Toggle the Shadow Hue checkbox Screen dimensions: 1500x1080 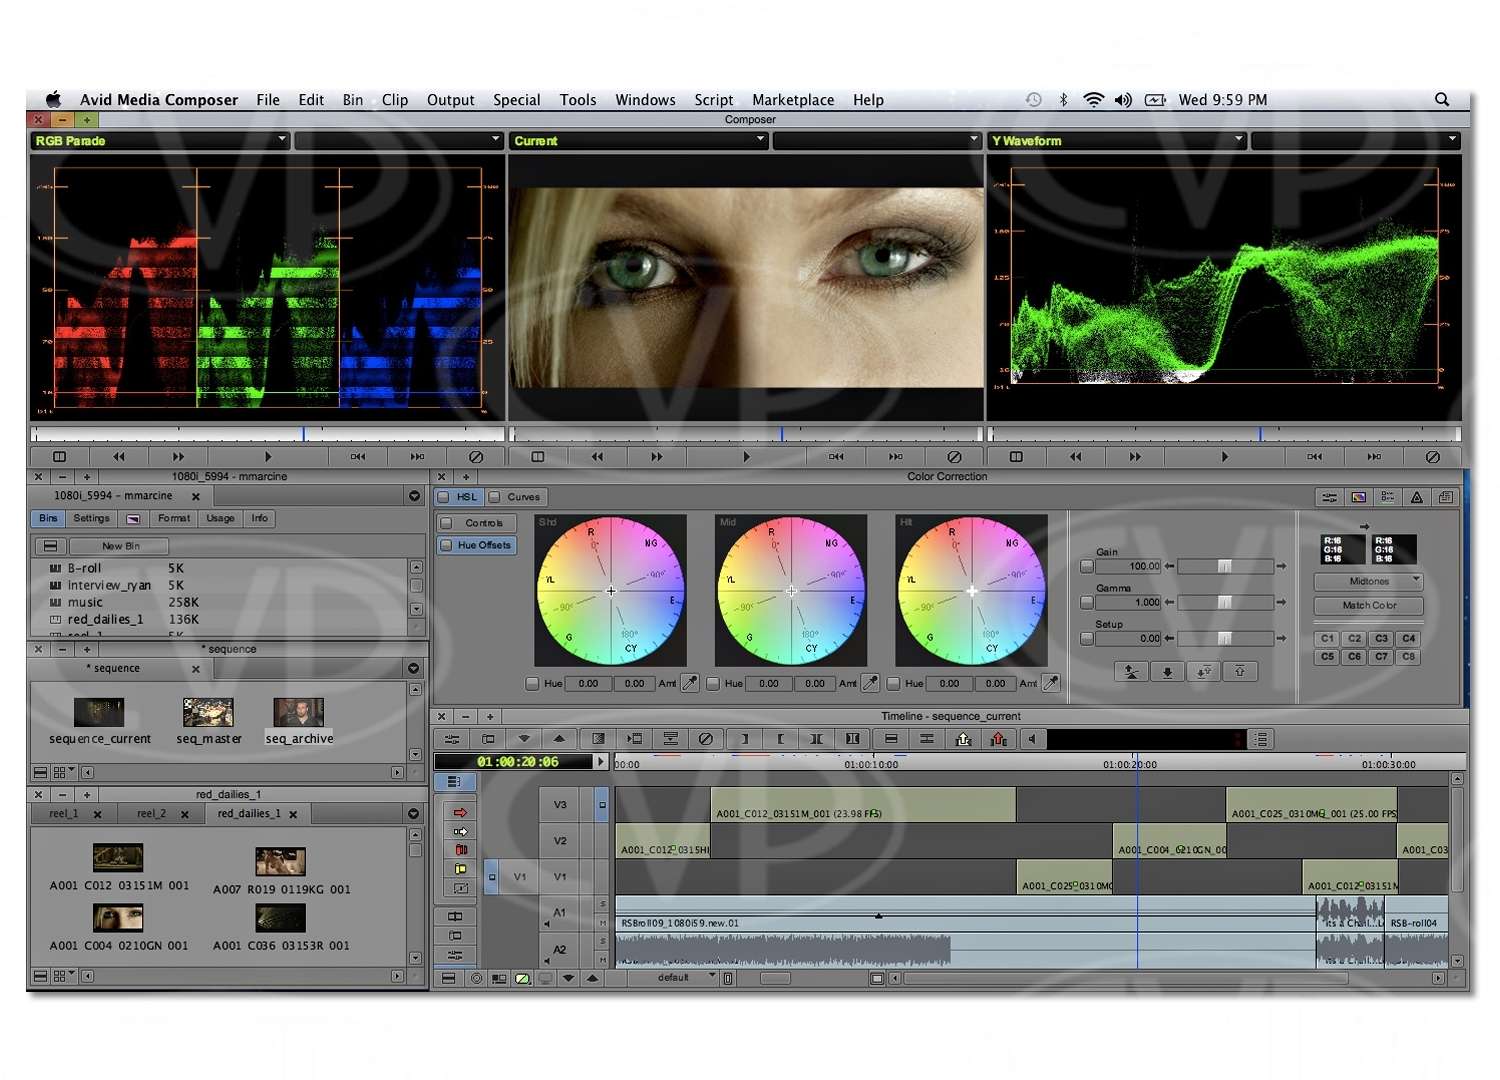tap(532, 684)
